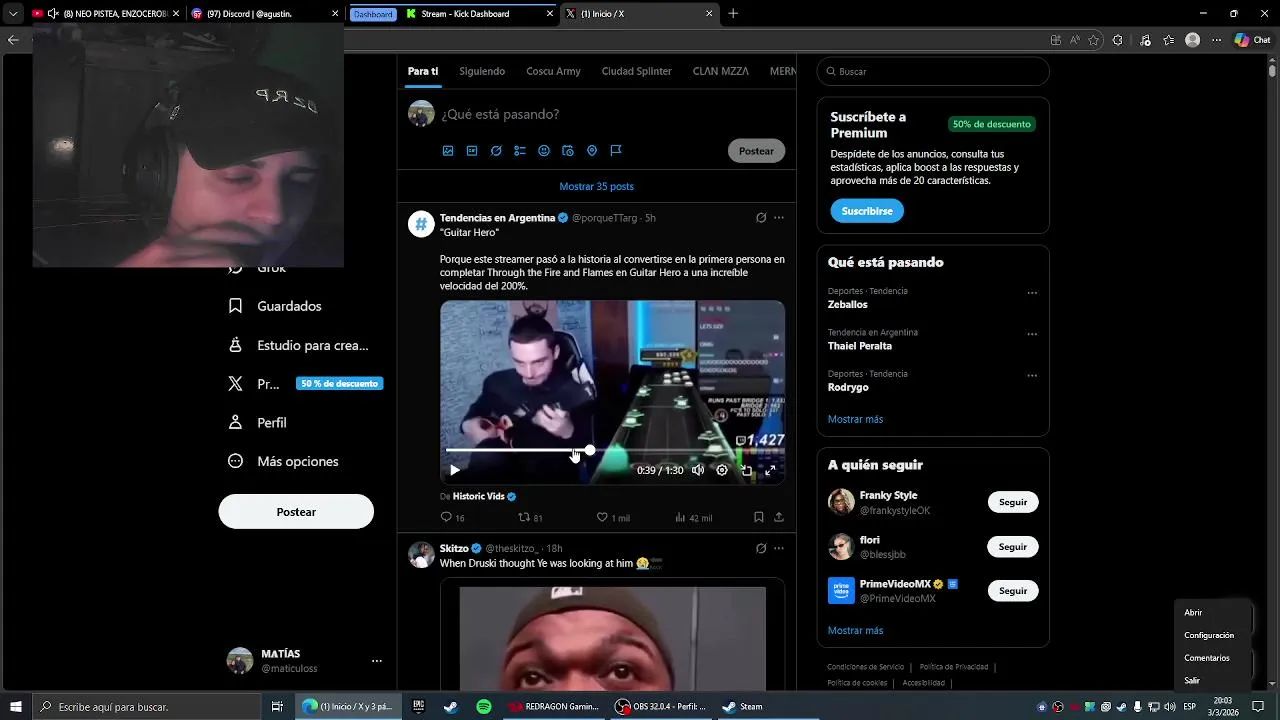Image resolution: width=1280 pixels, height=720 pixels.
Task: Switch to the Para ti tab
Action: click(x=423, y=71)
